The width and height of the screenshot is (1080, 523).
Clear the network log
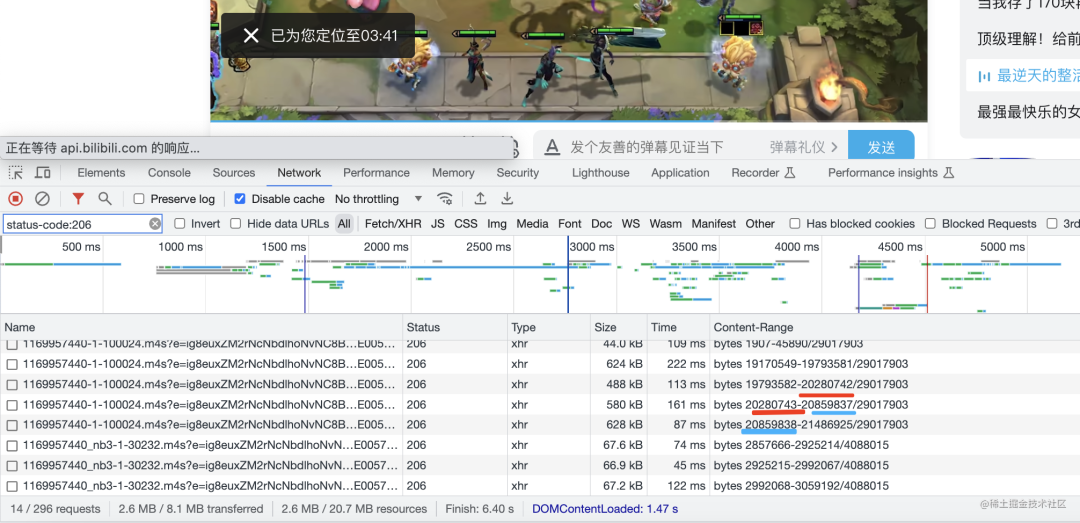pyautogui.click(x=42, y=199)
